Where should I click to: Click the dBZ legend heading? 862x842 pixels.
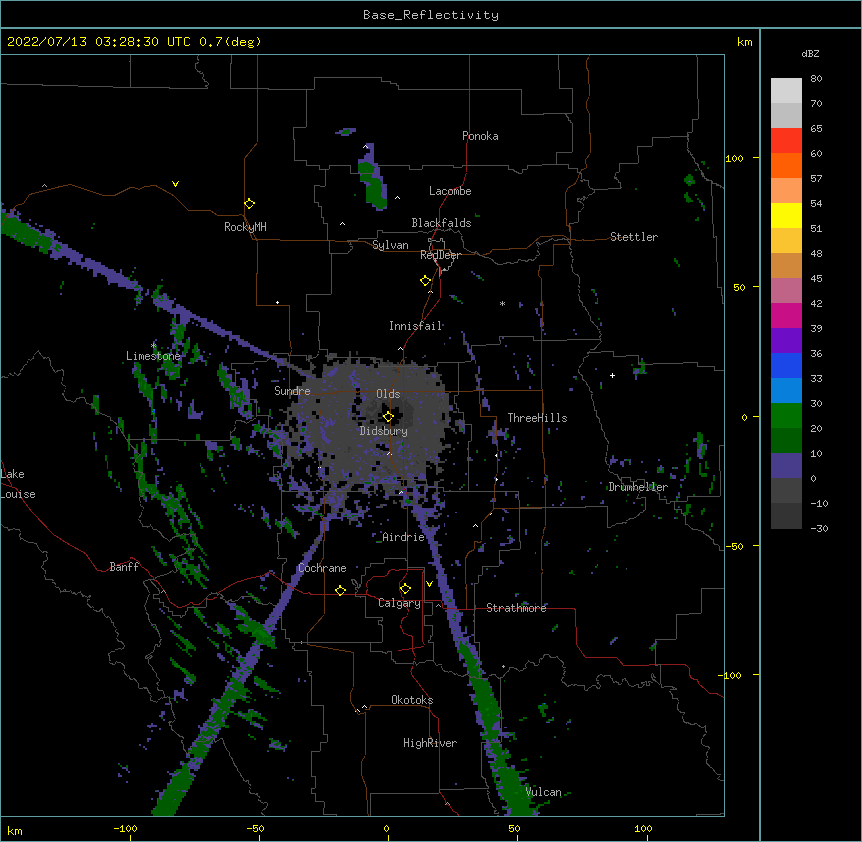pos(810,53)
